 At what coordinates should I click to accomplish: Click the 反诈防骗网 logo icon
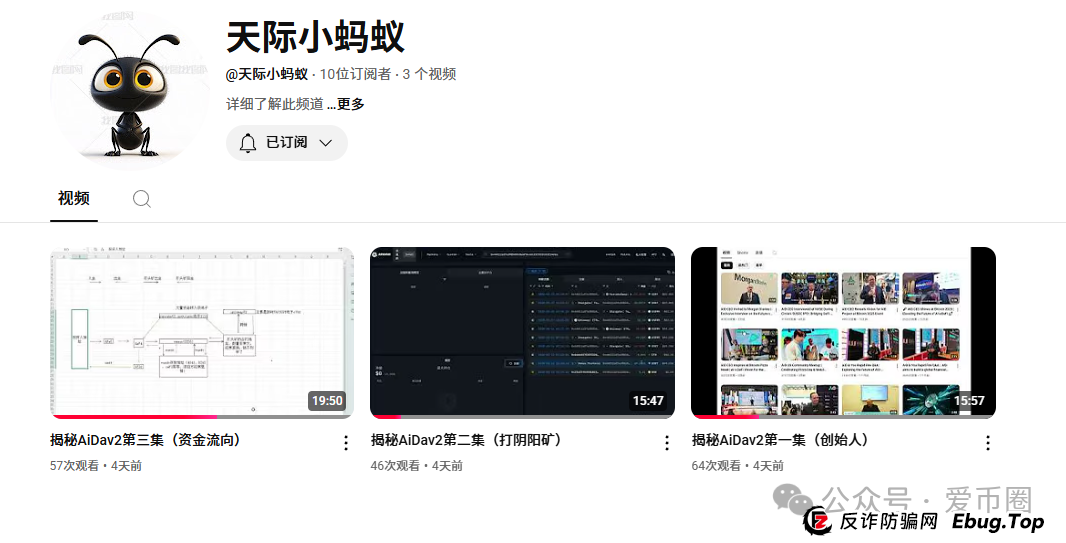coord(819,521)
